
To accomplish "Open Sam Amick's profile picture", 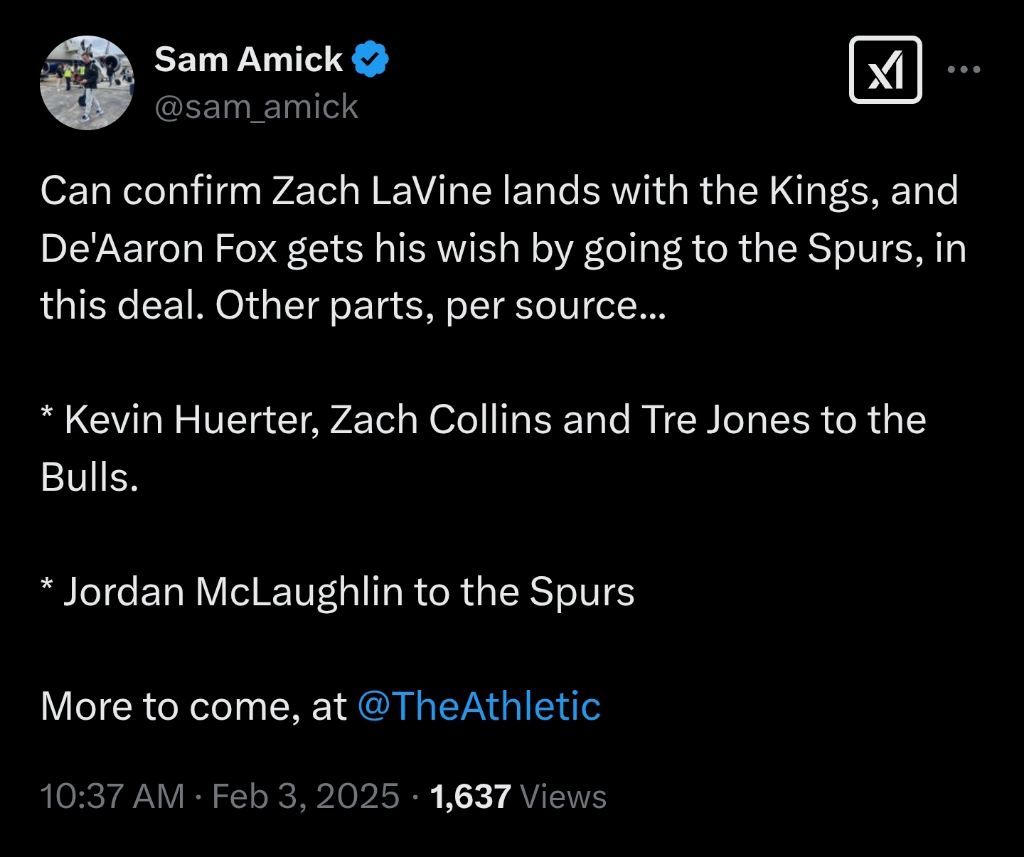I will (x=87, y=83).
